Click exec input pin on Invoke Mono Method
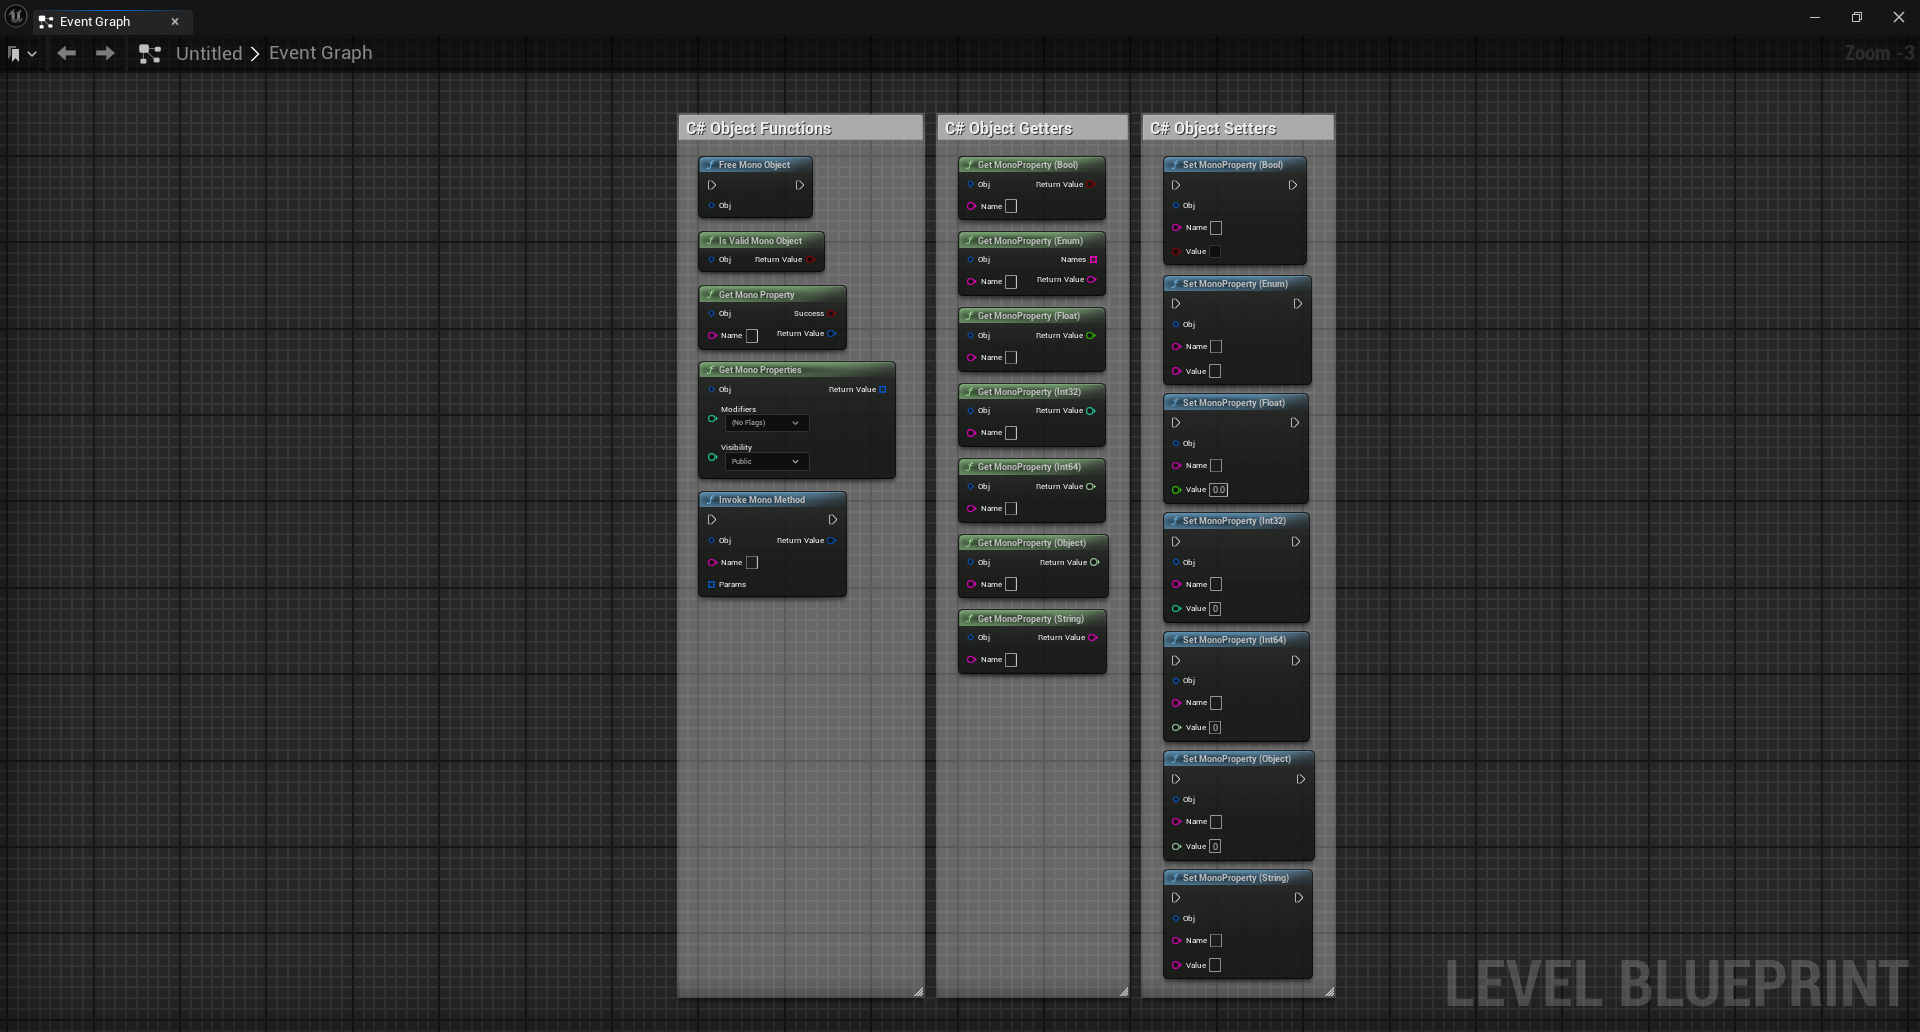This screenshot has height=1032, width=1920. (712, 520)
